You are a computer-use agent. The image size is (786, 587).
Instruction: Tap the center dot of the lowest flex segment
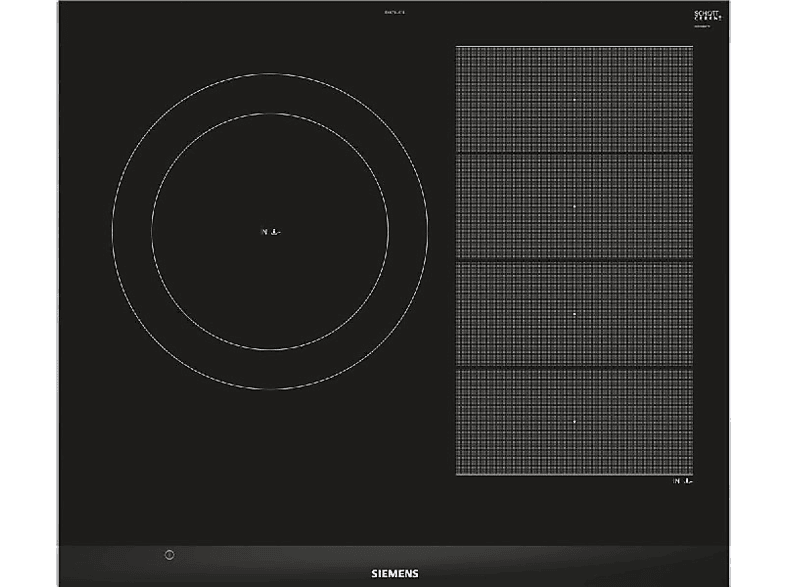coord(574,422)
